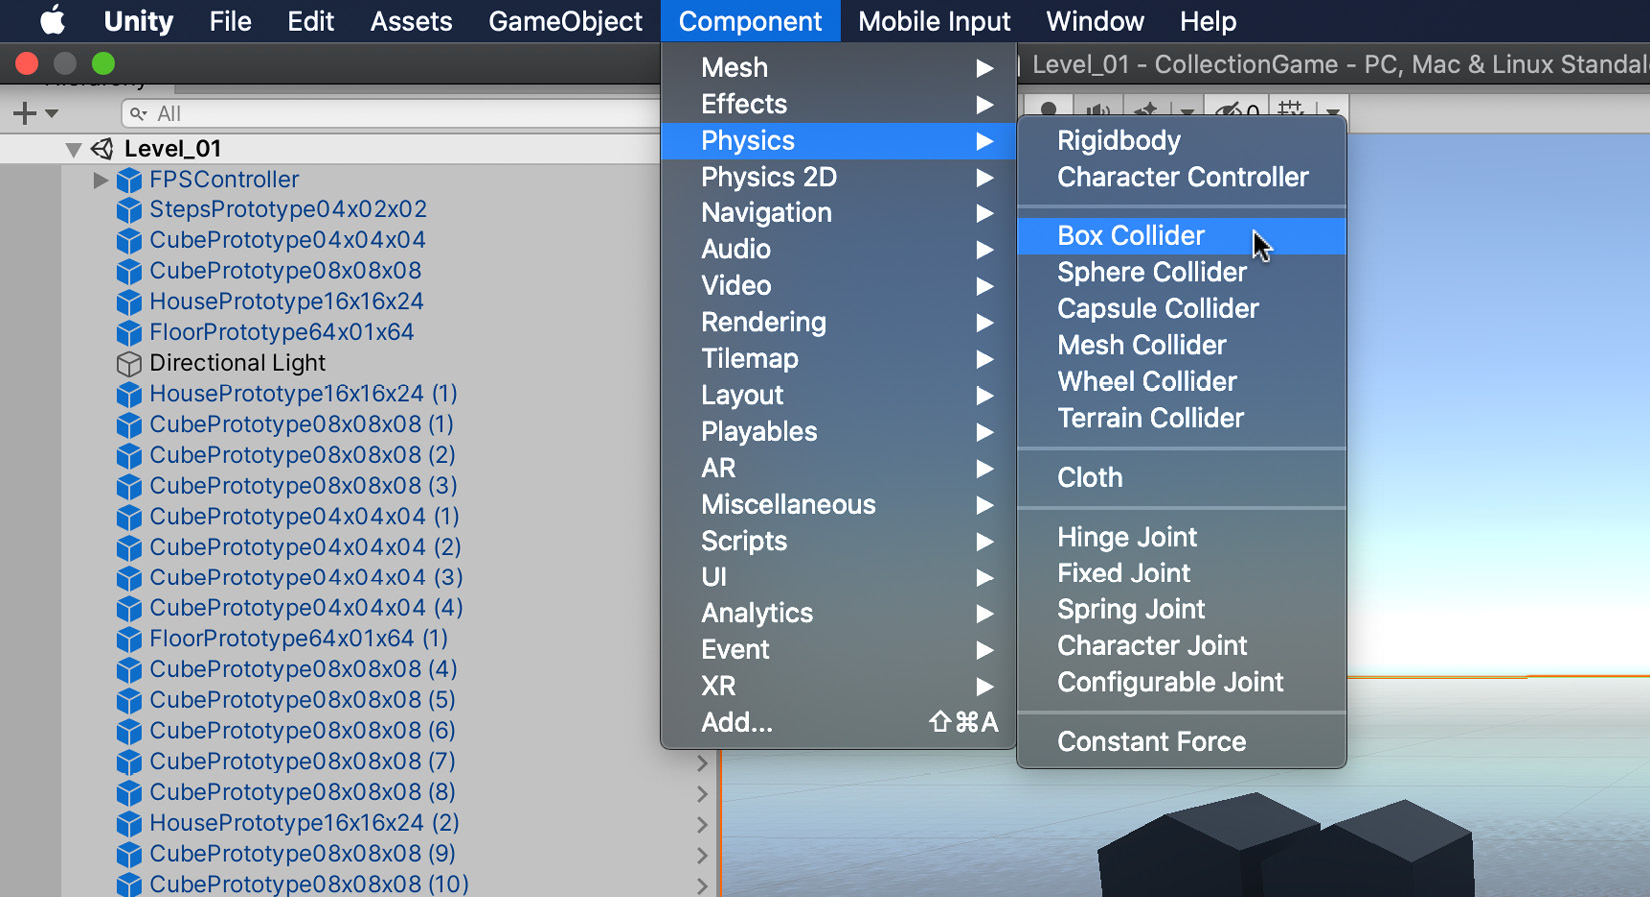The image size is (1650, 897).
Task: Expand the Tilemap submenu arrow
Action: (x=985, y=359)
